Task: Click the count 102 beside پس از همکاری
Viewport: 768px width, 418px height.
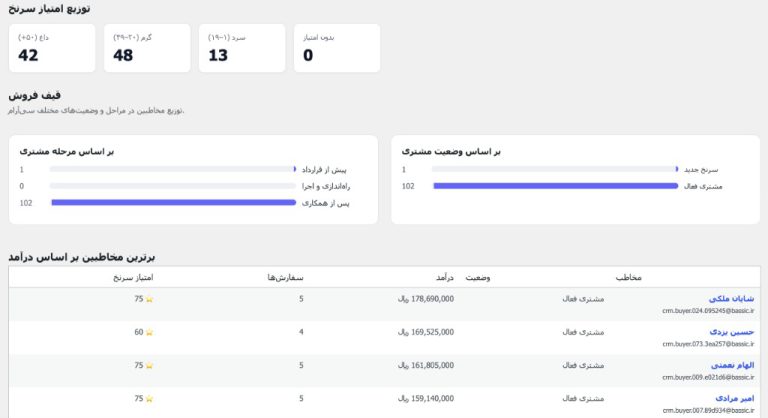Action: [26, 203]
